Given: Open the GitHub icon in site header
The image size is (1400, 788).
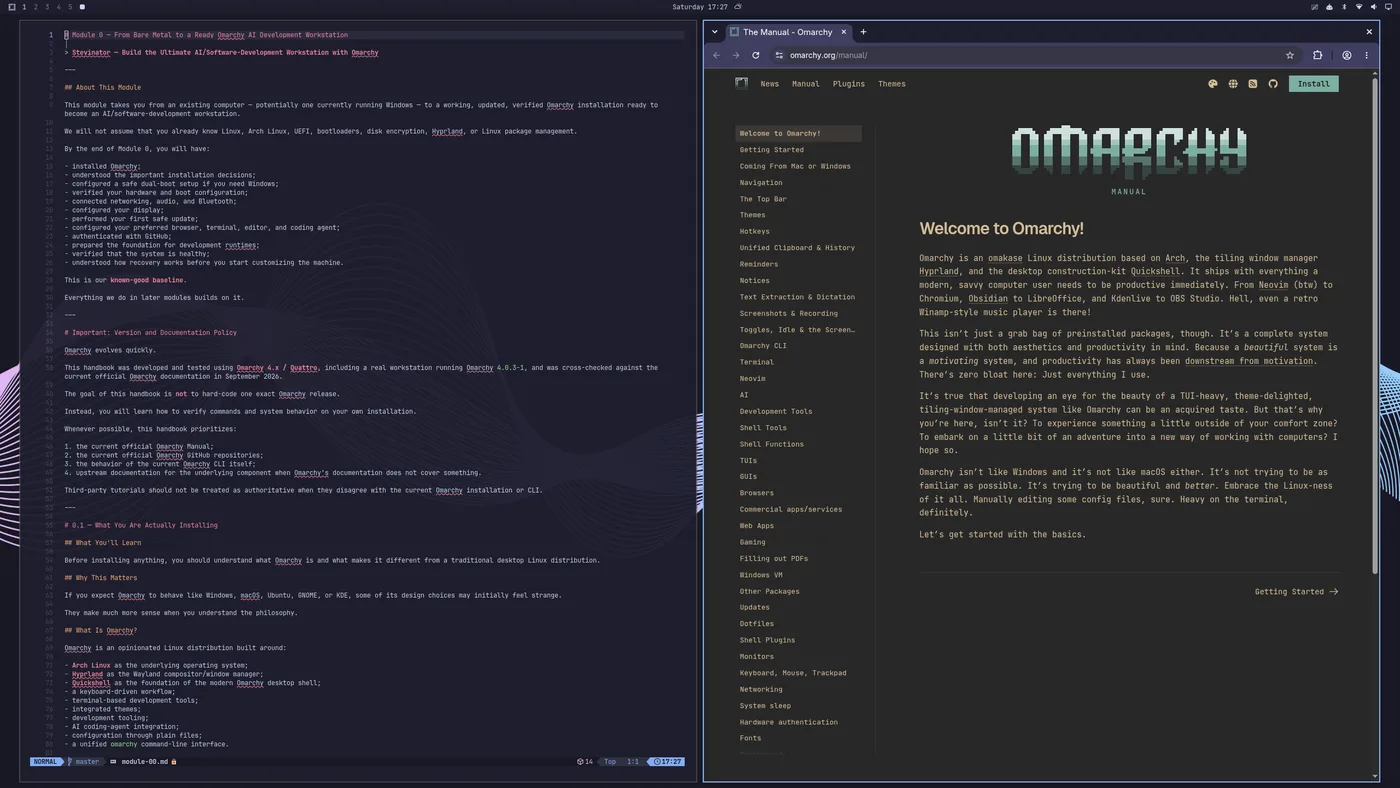Looking at the screenshot, I should 1273,84.
